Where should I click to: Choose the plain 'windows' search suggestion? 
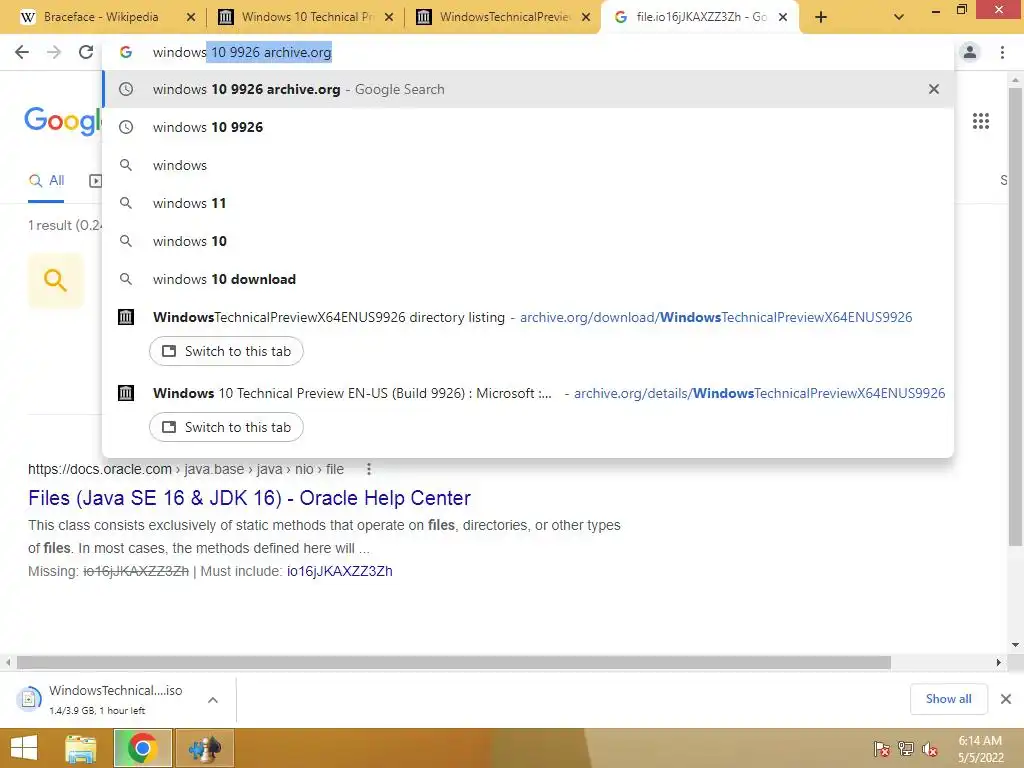(528, 165)
